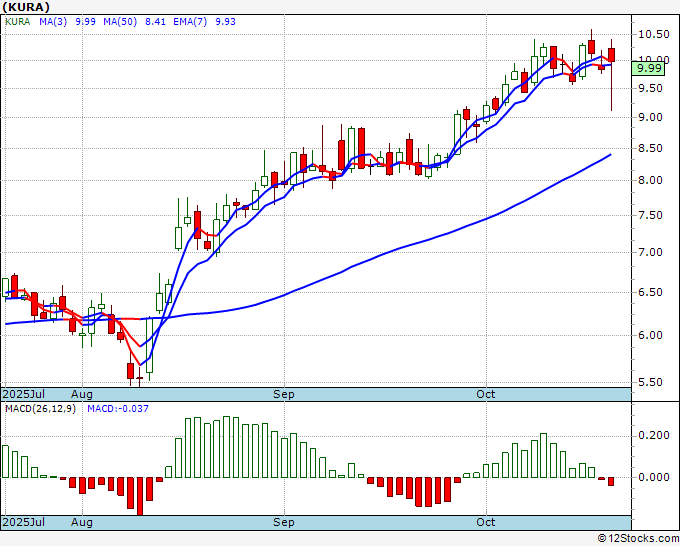The image size is (680, 546).
Task: Click the 0.000 MACD axis label
Action: [654, 477]
